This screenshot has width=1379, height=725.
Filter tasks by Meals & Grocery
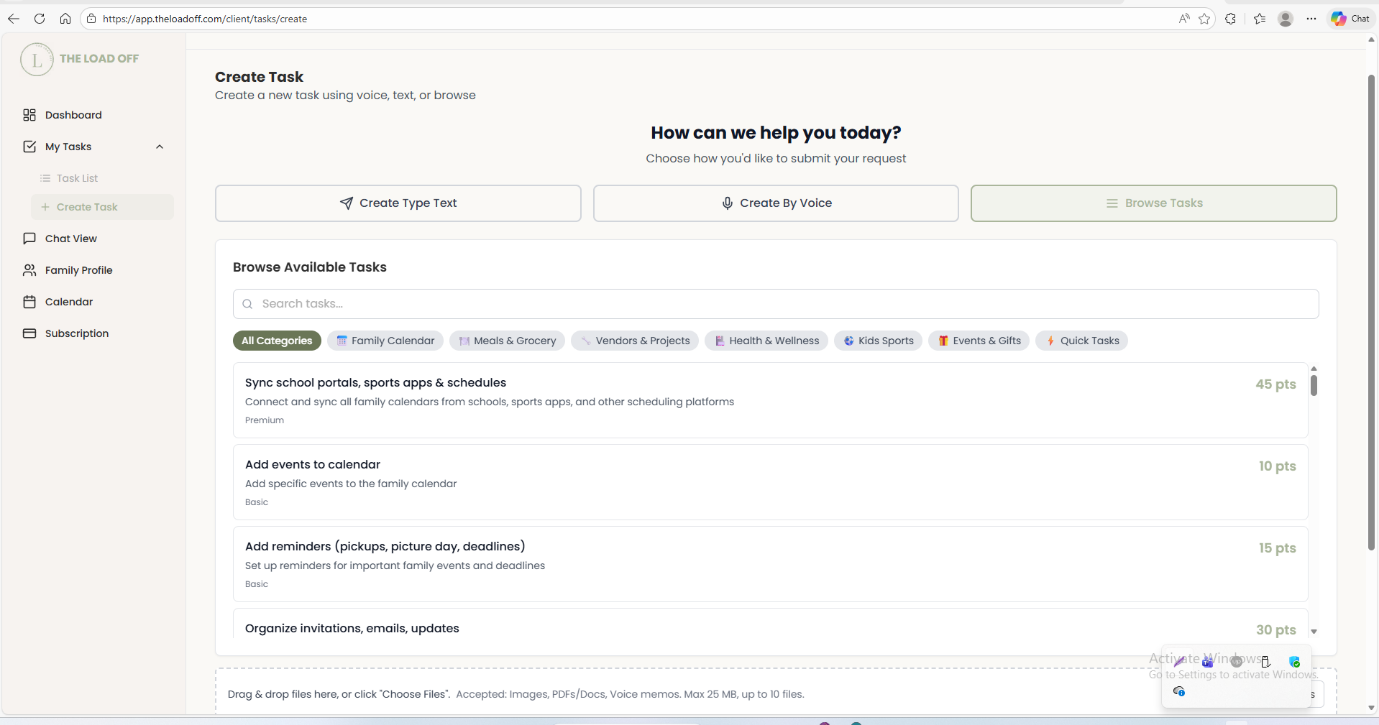tap(507, 341)
